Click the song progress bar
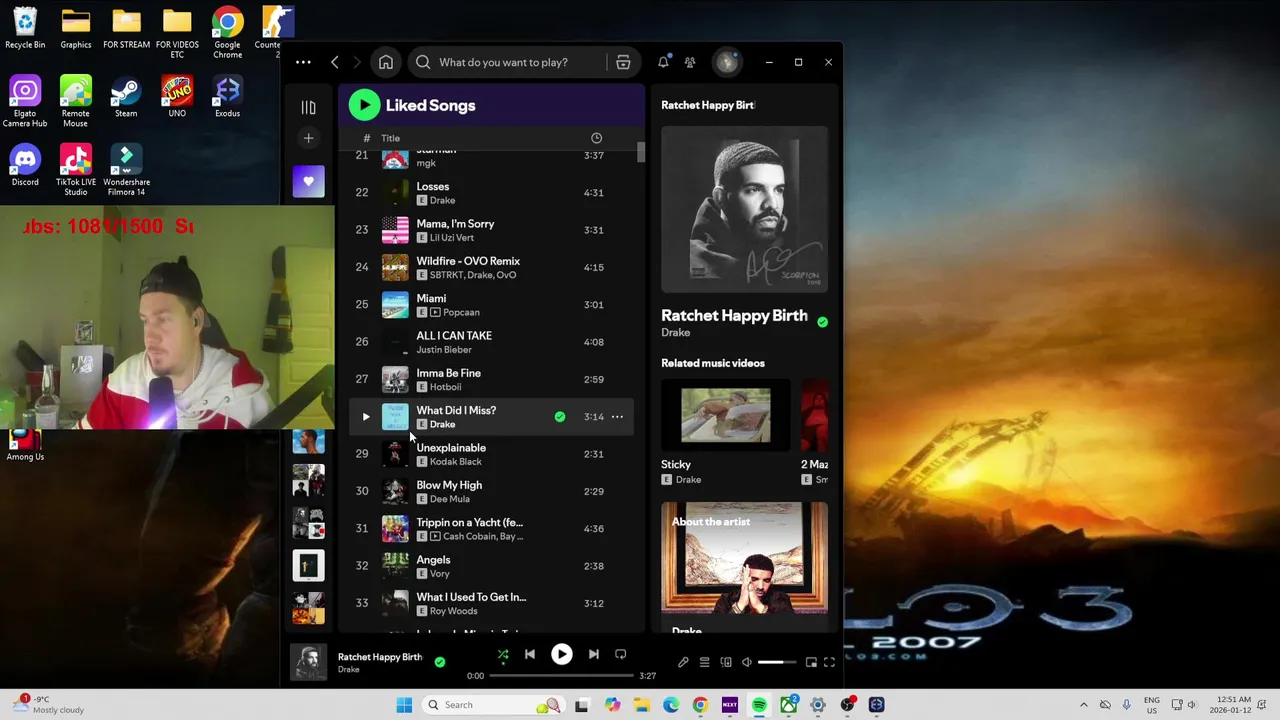 click(x=561, y=676)
